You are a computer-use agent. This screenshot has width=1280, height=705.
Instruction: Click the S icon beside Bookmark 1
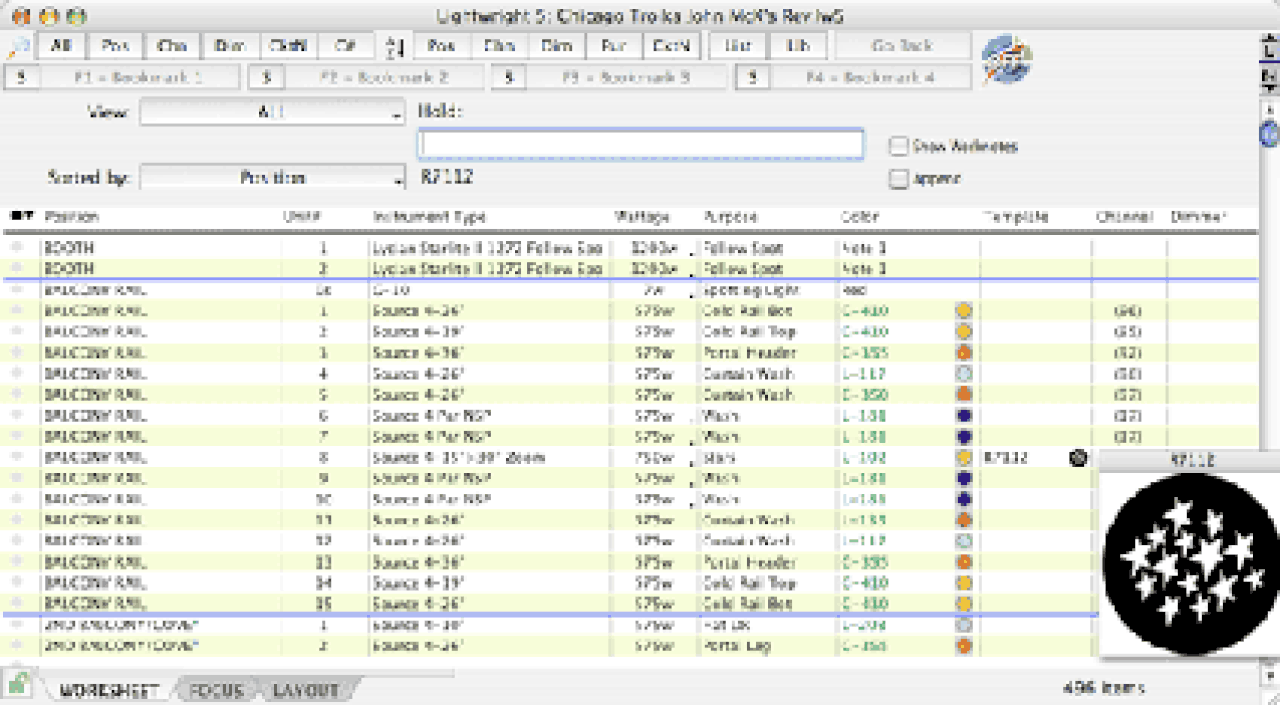tap(21, 77)
